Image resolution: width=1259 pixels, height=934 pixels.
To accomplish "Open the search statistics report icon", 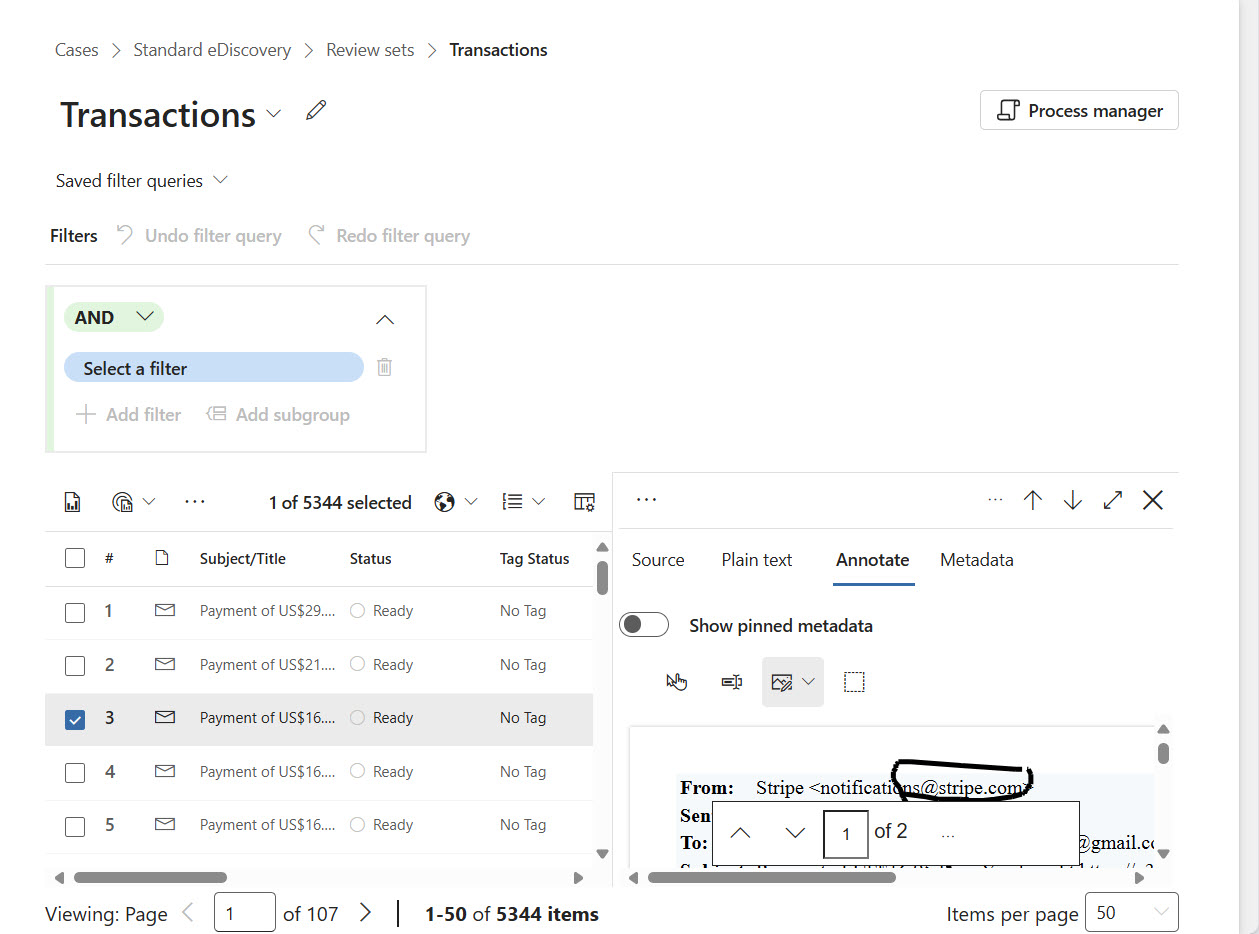I will pyautogui.click(x=71, y=501).
